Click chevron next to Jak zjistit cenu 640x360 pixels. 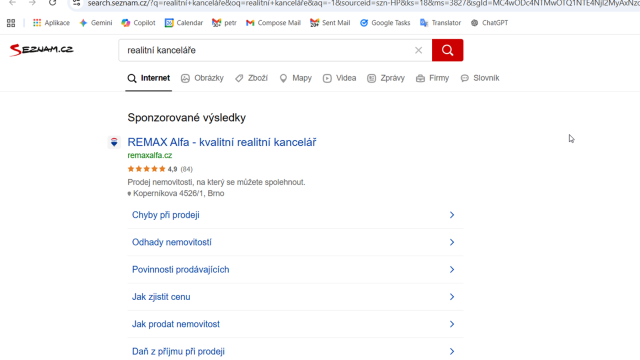pos(452,297)
